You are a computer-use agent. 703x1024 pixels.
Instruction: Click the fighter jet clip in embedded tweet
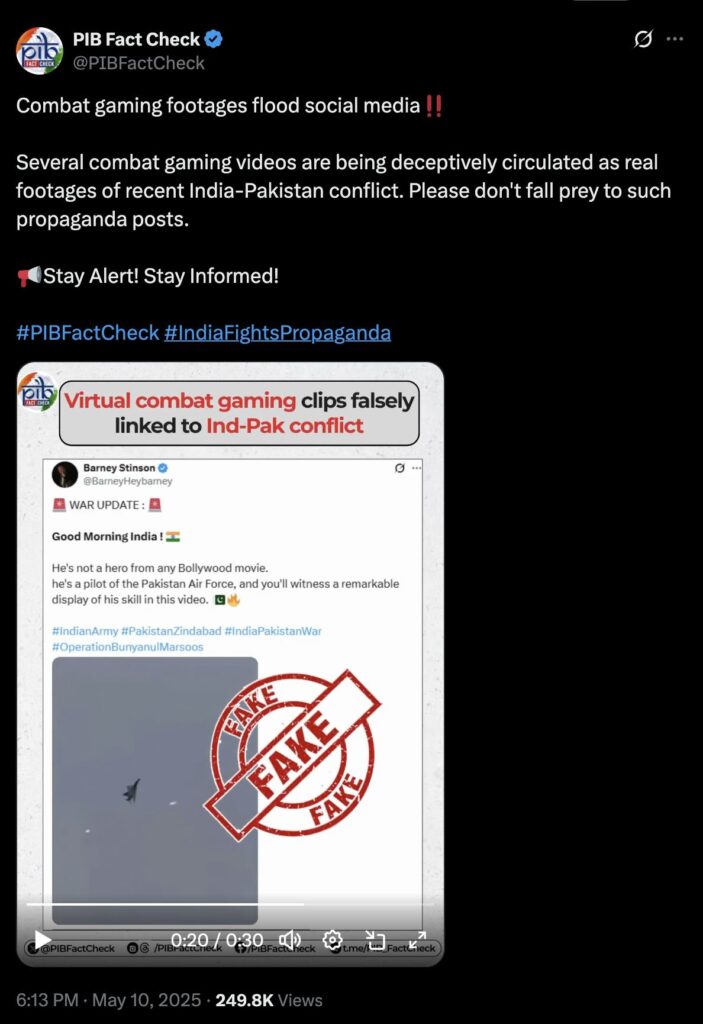[x=155, y=790]
